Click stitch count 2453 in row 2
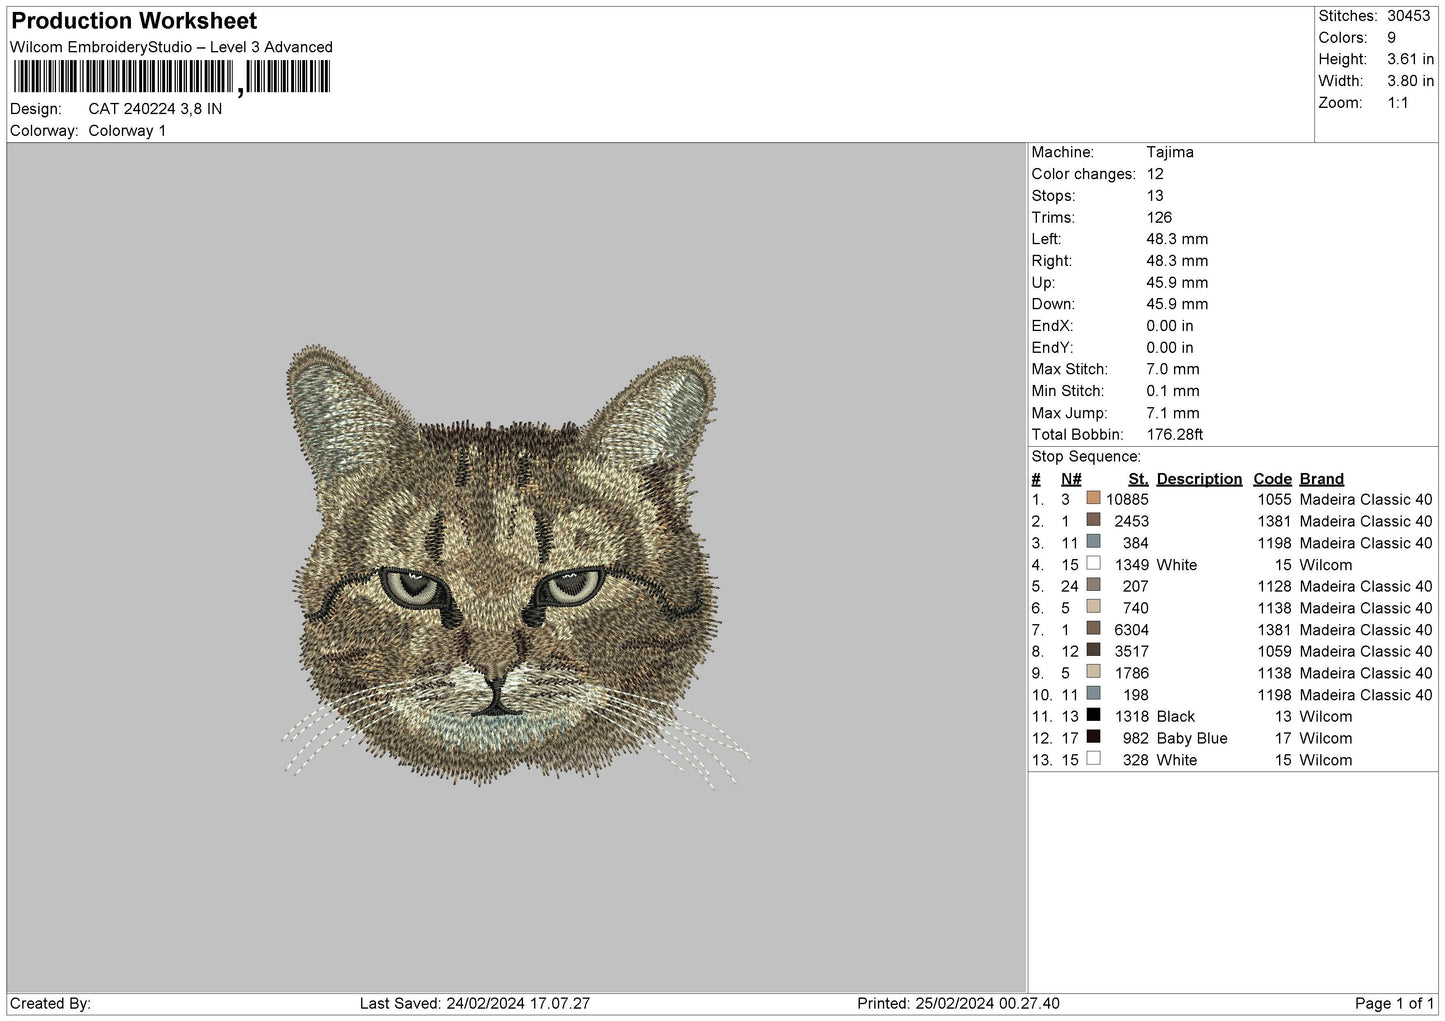Screen dimensions: 1445x1021 click(x=1132, y=522)
